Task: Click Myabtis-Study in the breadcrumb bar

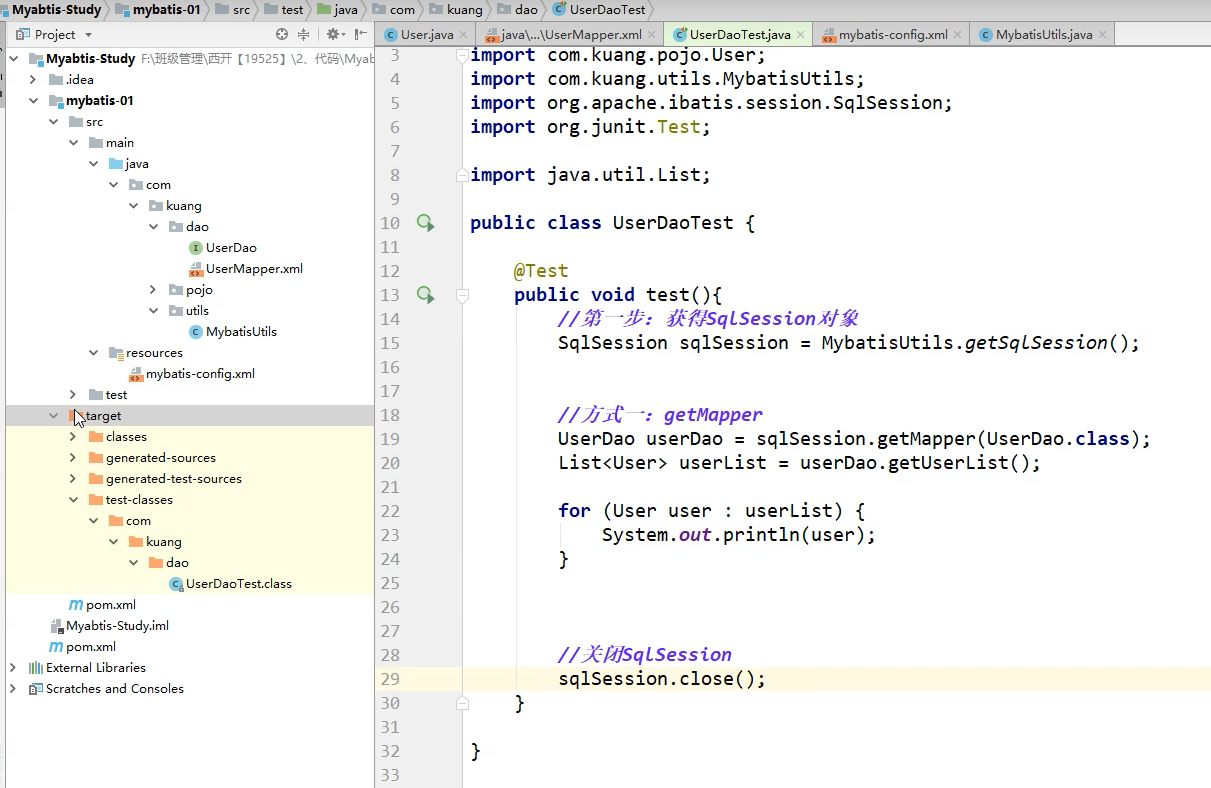Action: pyautogui.click(x=57, y=9)
